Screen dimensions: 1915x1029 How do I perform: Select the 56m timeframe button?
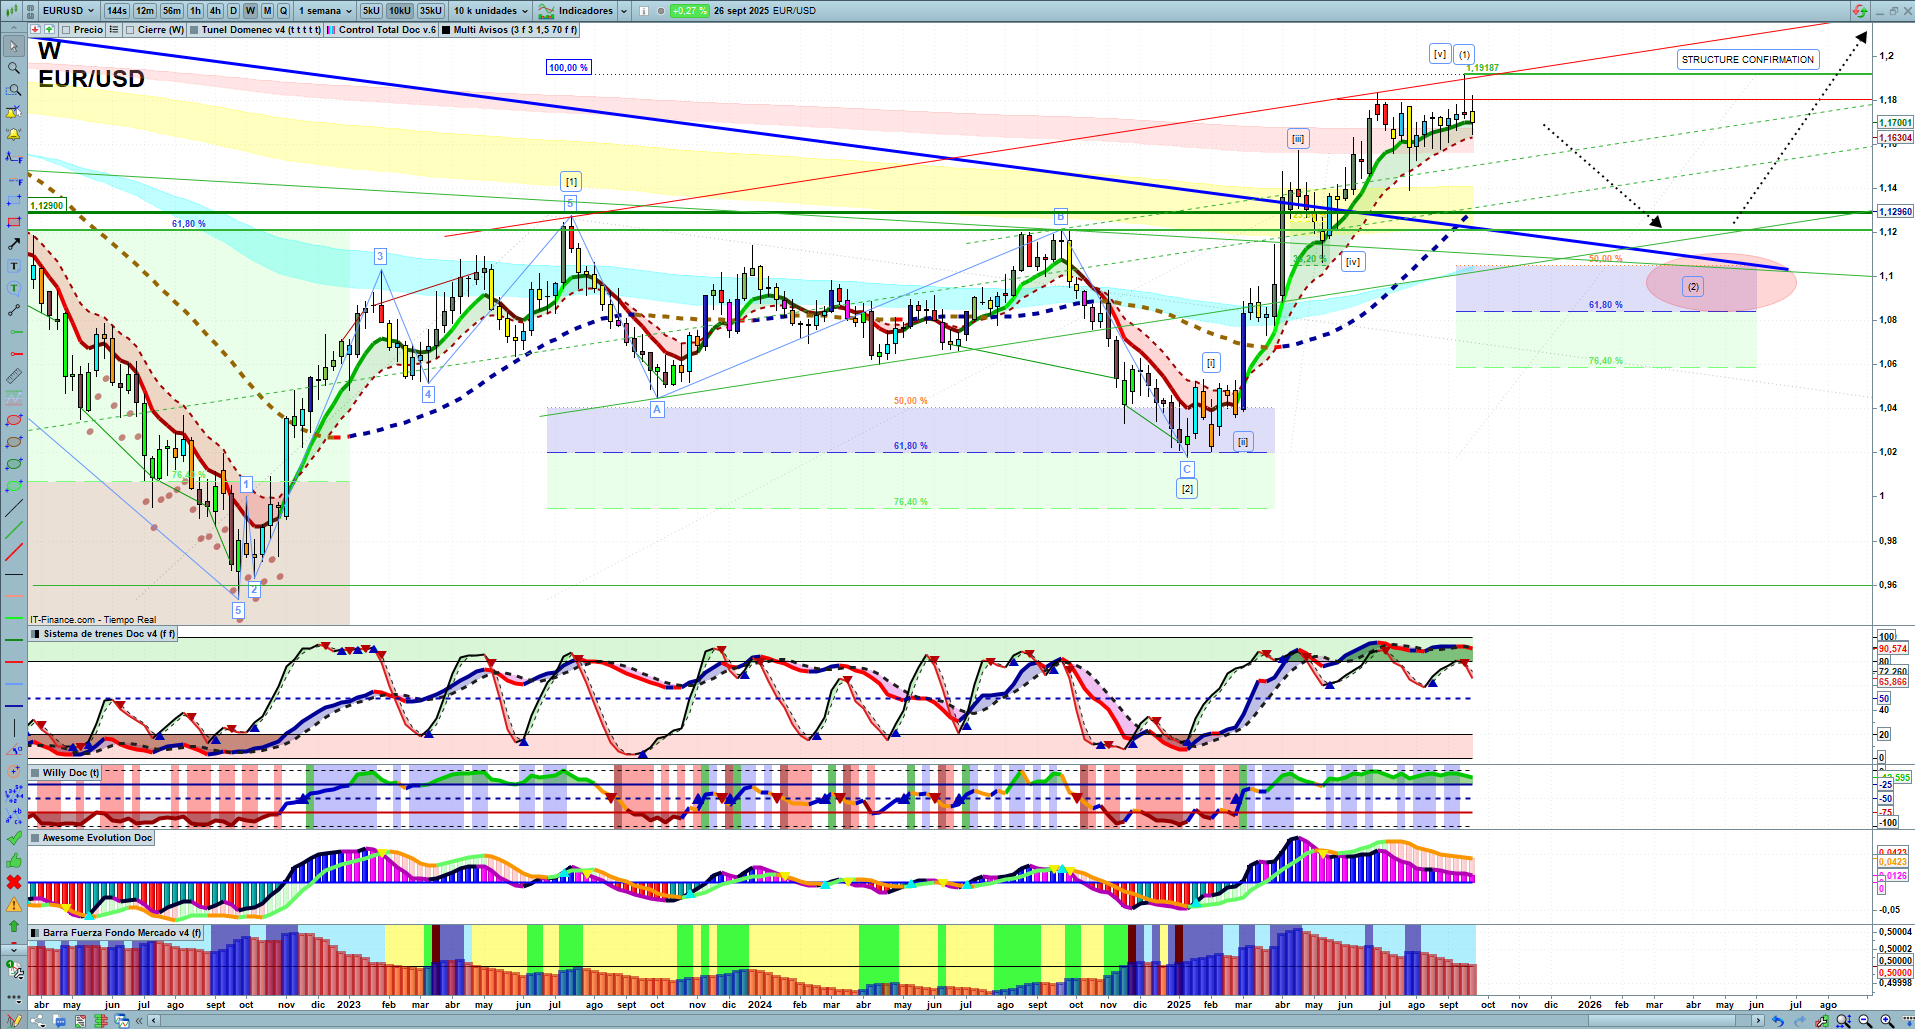[x=172, y=11]
